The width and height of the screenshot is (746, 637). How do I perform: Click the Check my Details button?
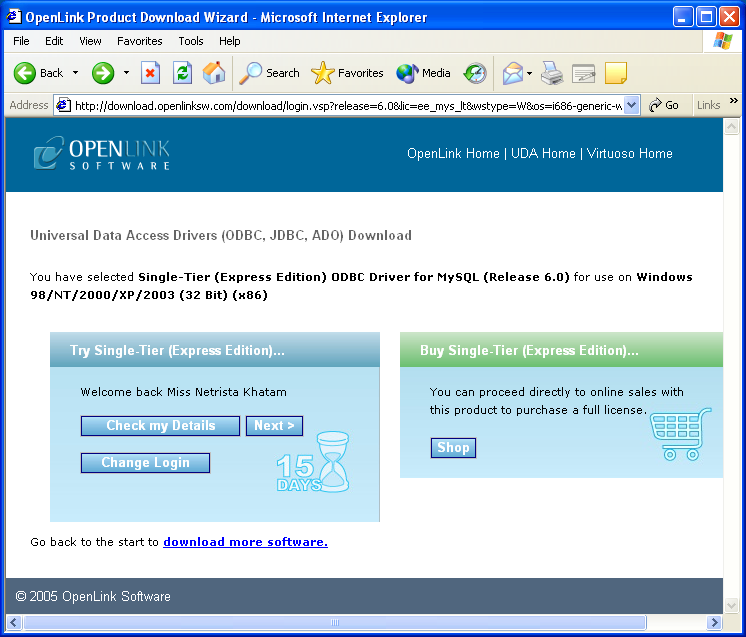tap(160, 426)
